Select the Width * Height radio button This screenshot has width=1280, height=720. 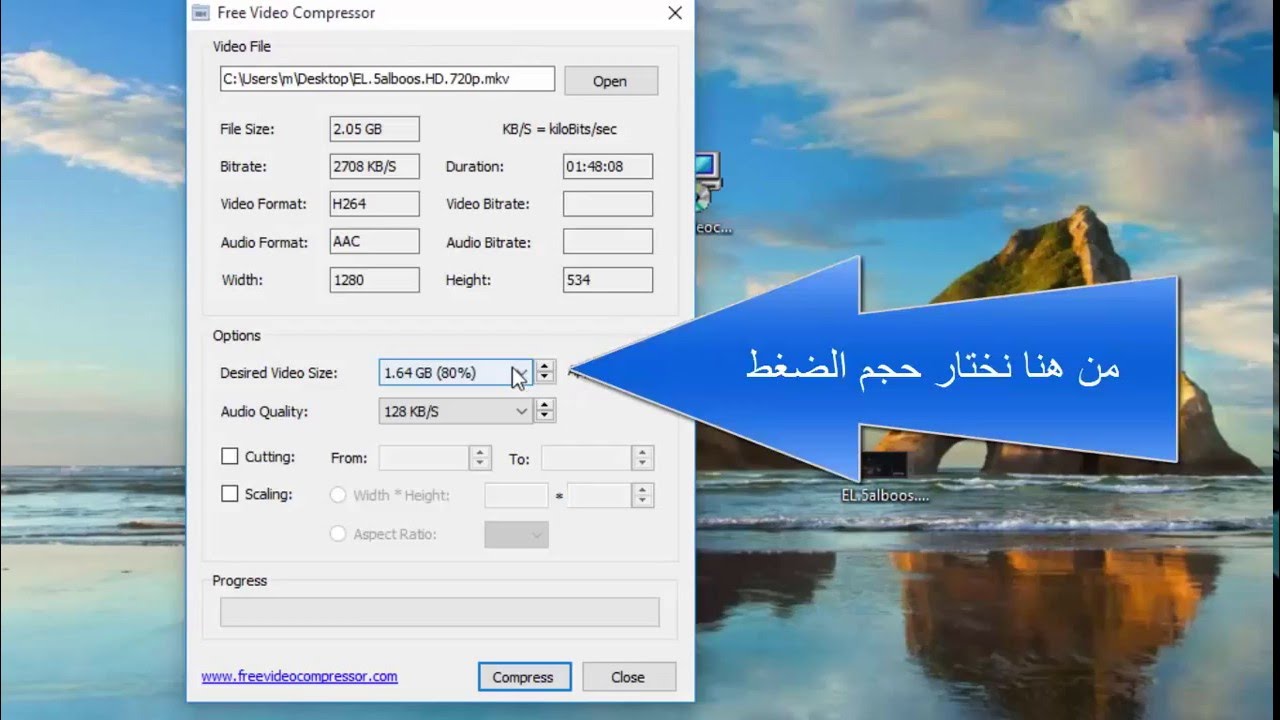338,494
